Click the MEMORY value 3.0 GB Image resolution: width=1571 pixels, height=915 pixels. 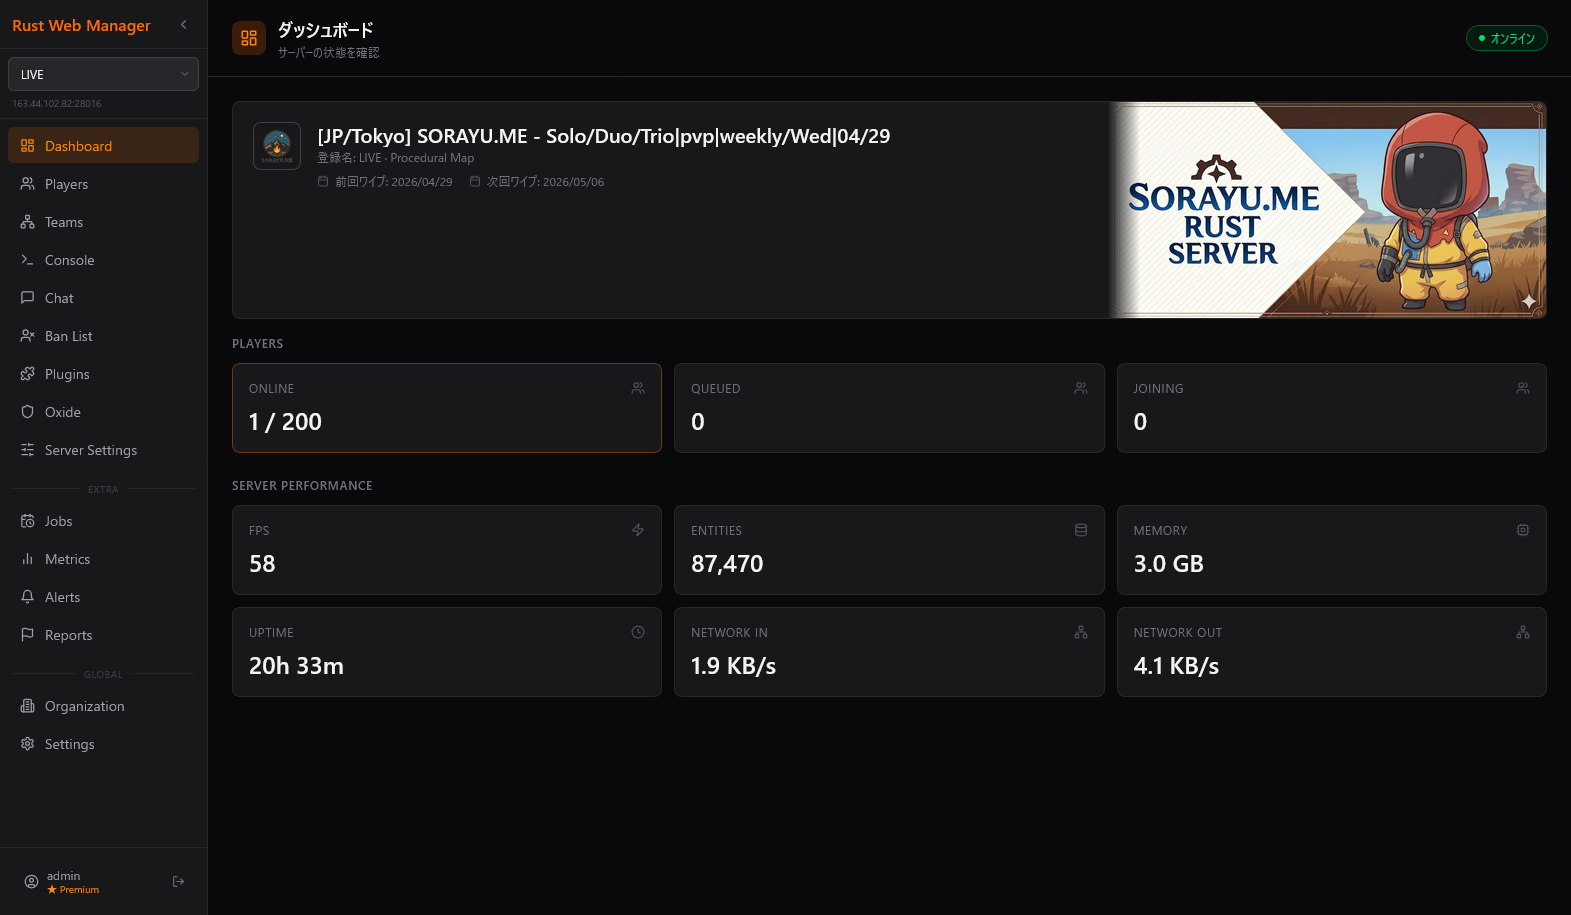coord(1168,564)
